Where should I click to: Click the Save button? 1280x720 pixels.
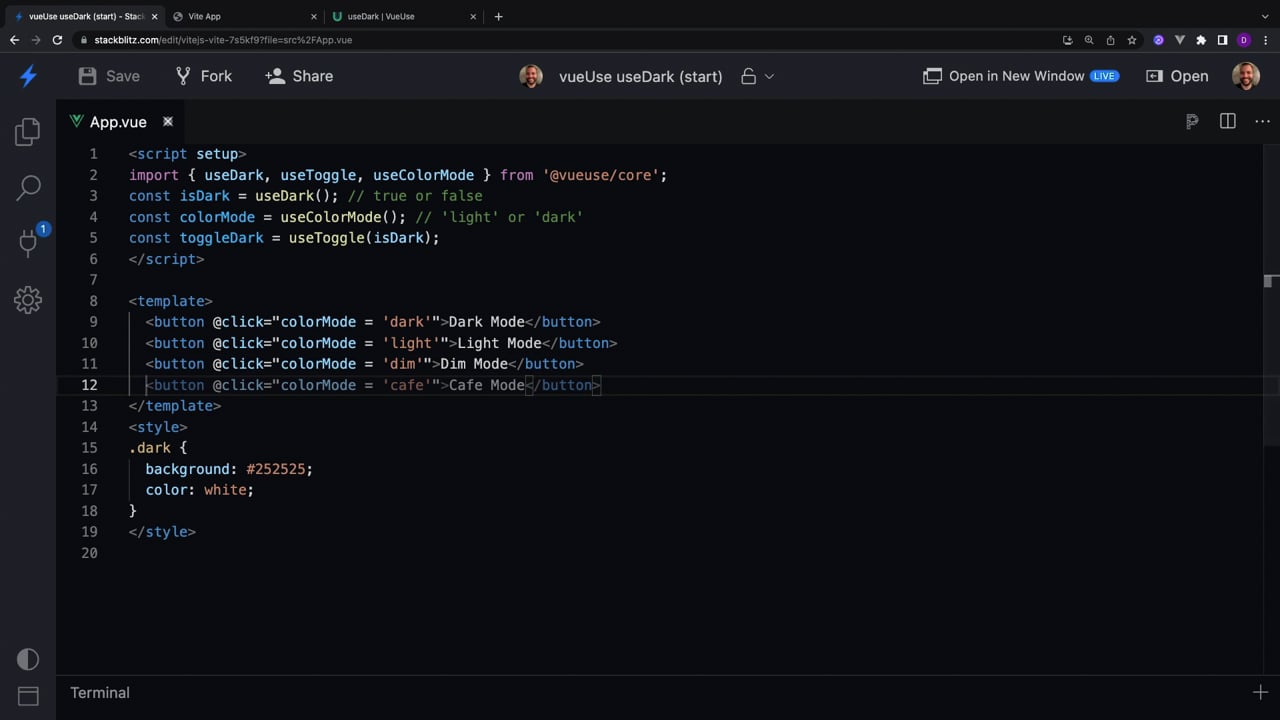pos(109,76)
